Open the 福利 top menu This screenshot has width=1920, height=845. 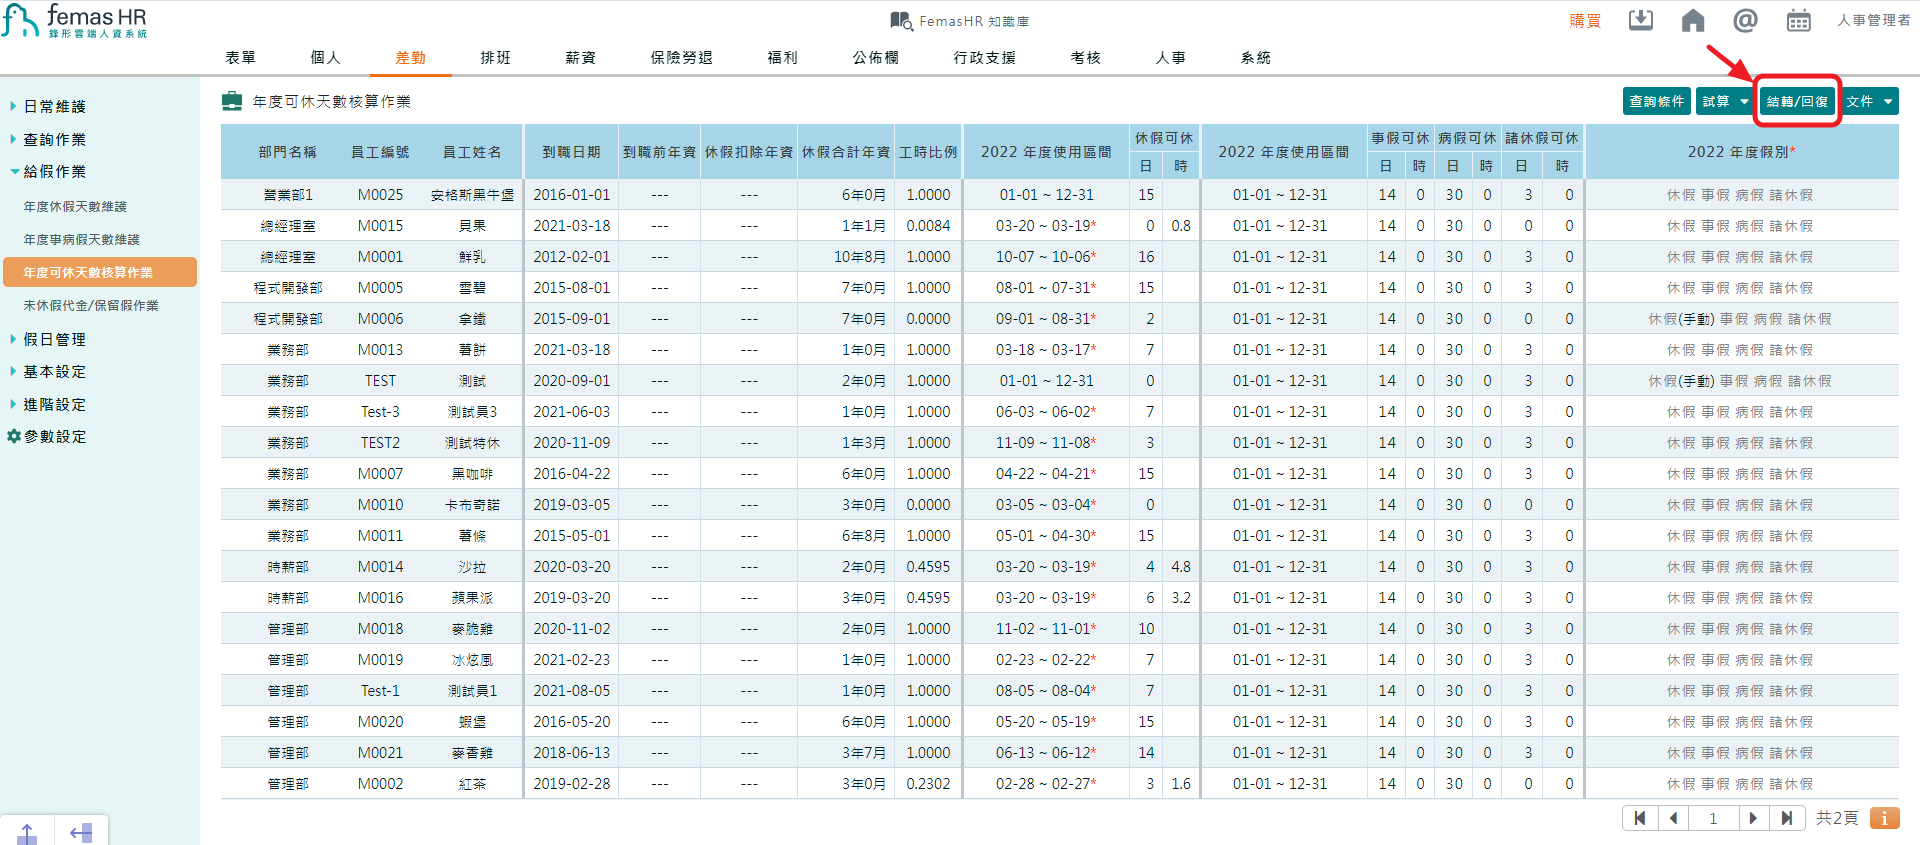point(782,57)
